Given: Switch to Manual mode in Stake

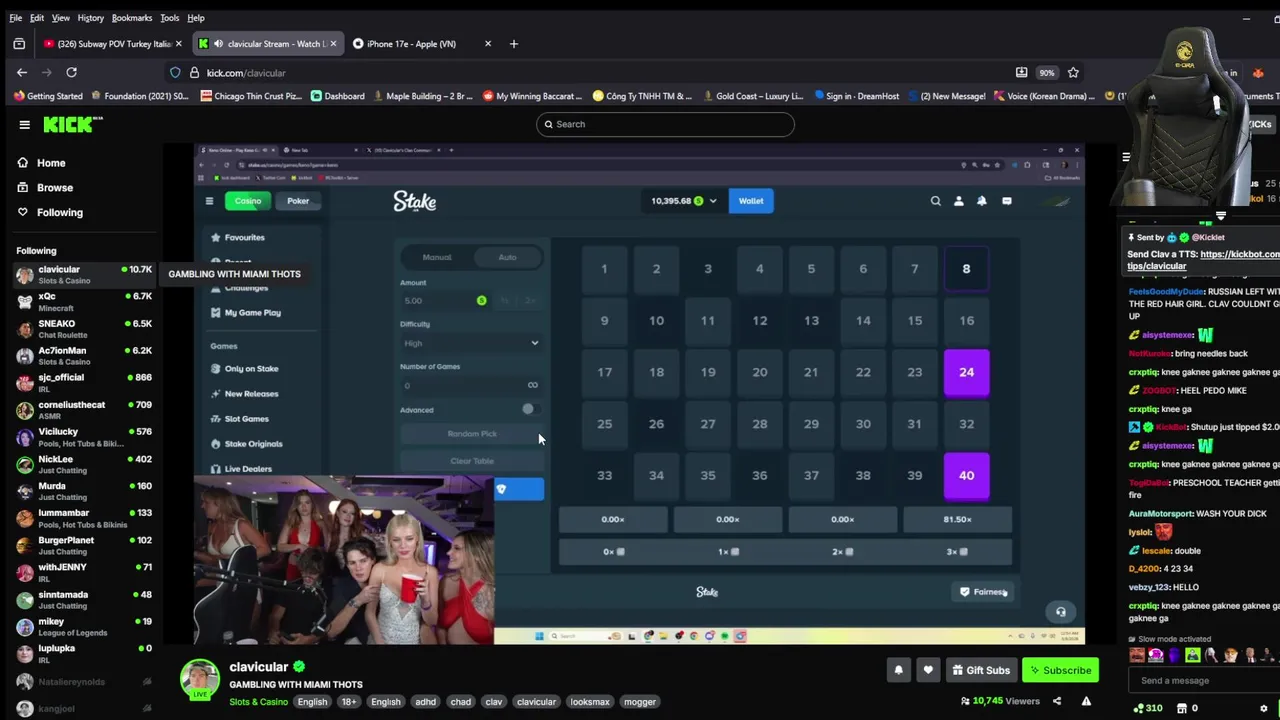Looking at the screenshot, I should tap(437, 257).
